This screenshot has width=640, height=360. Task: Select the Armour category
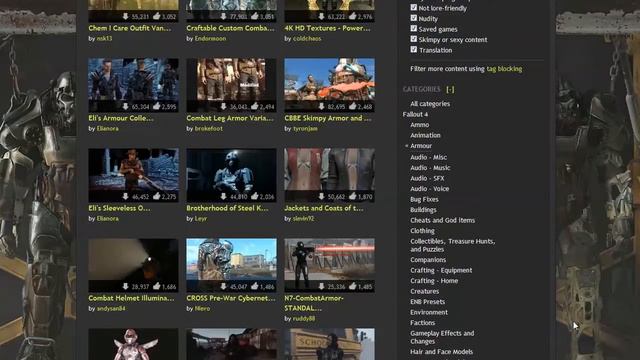(421, 146)
